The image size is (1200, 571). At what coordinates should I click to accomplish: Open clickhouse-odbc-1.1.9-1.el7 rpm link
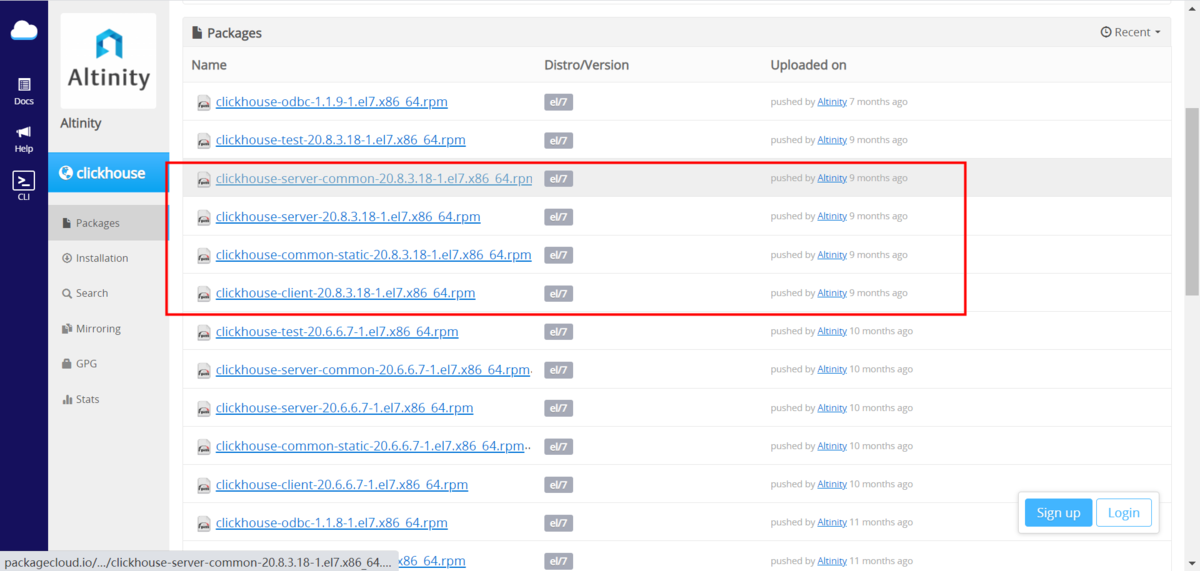[332, 102]
